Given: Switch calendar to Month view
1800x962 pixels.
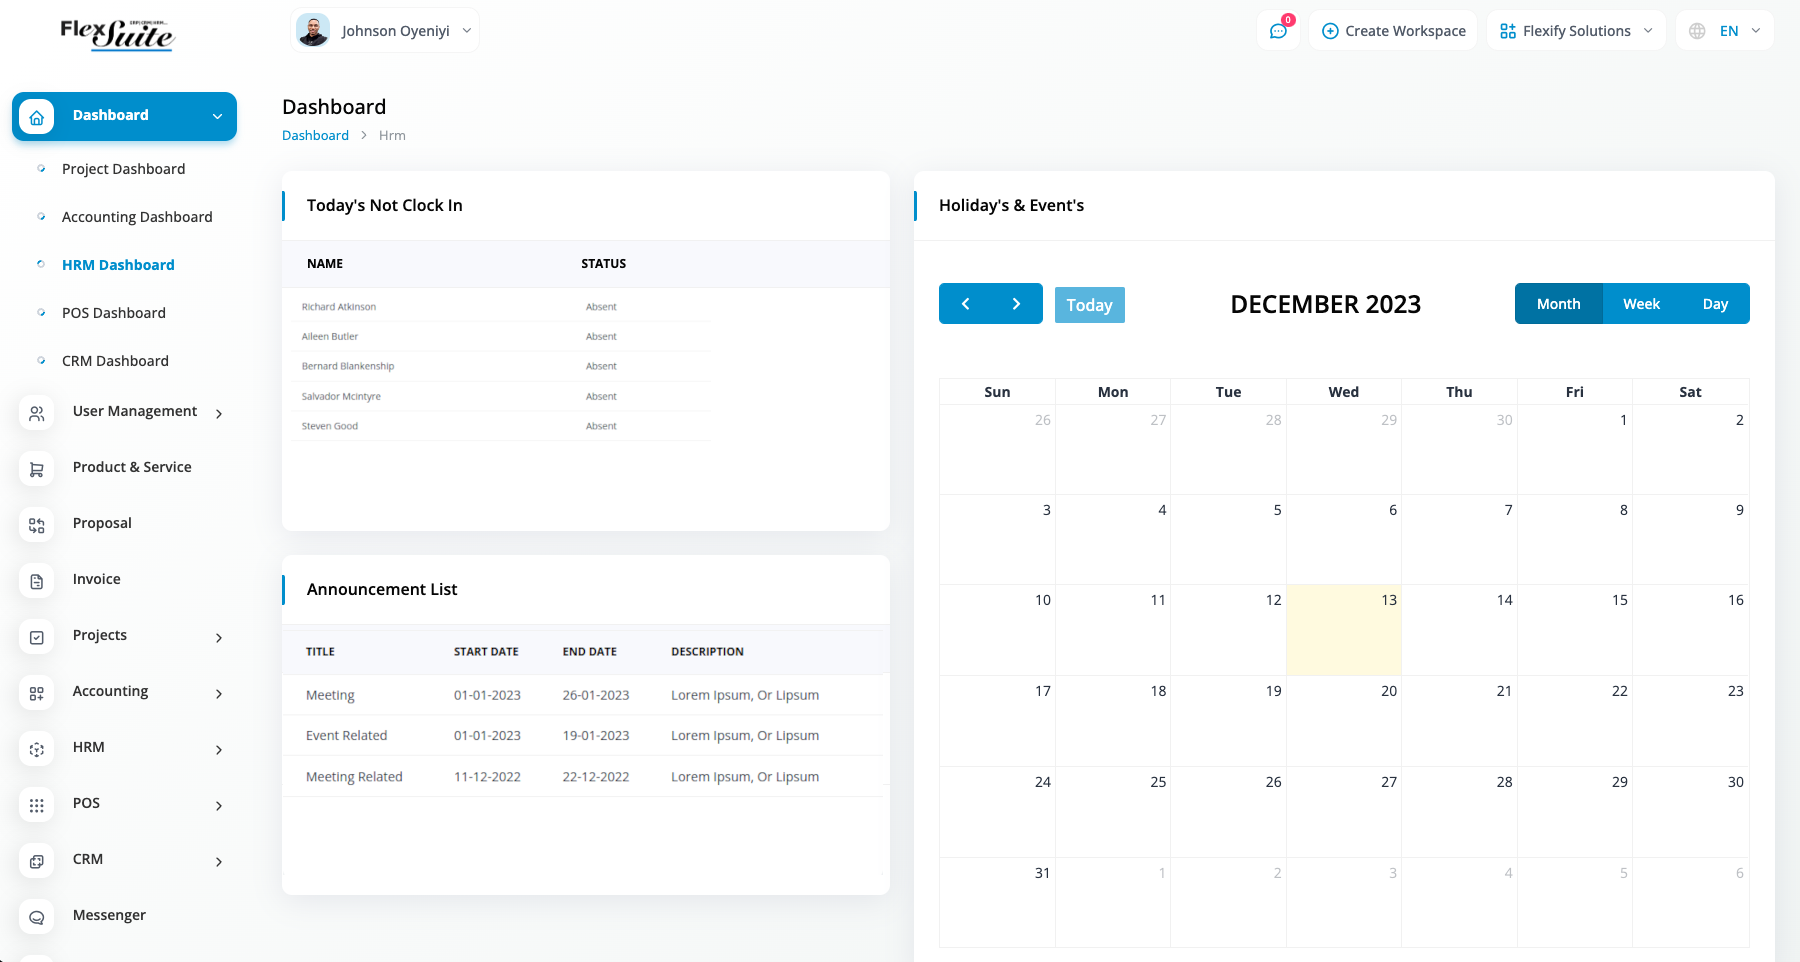Looking at the screenshot, I should pos(1558,304).
